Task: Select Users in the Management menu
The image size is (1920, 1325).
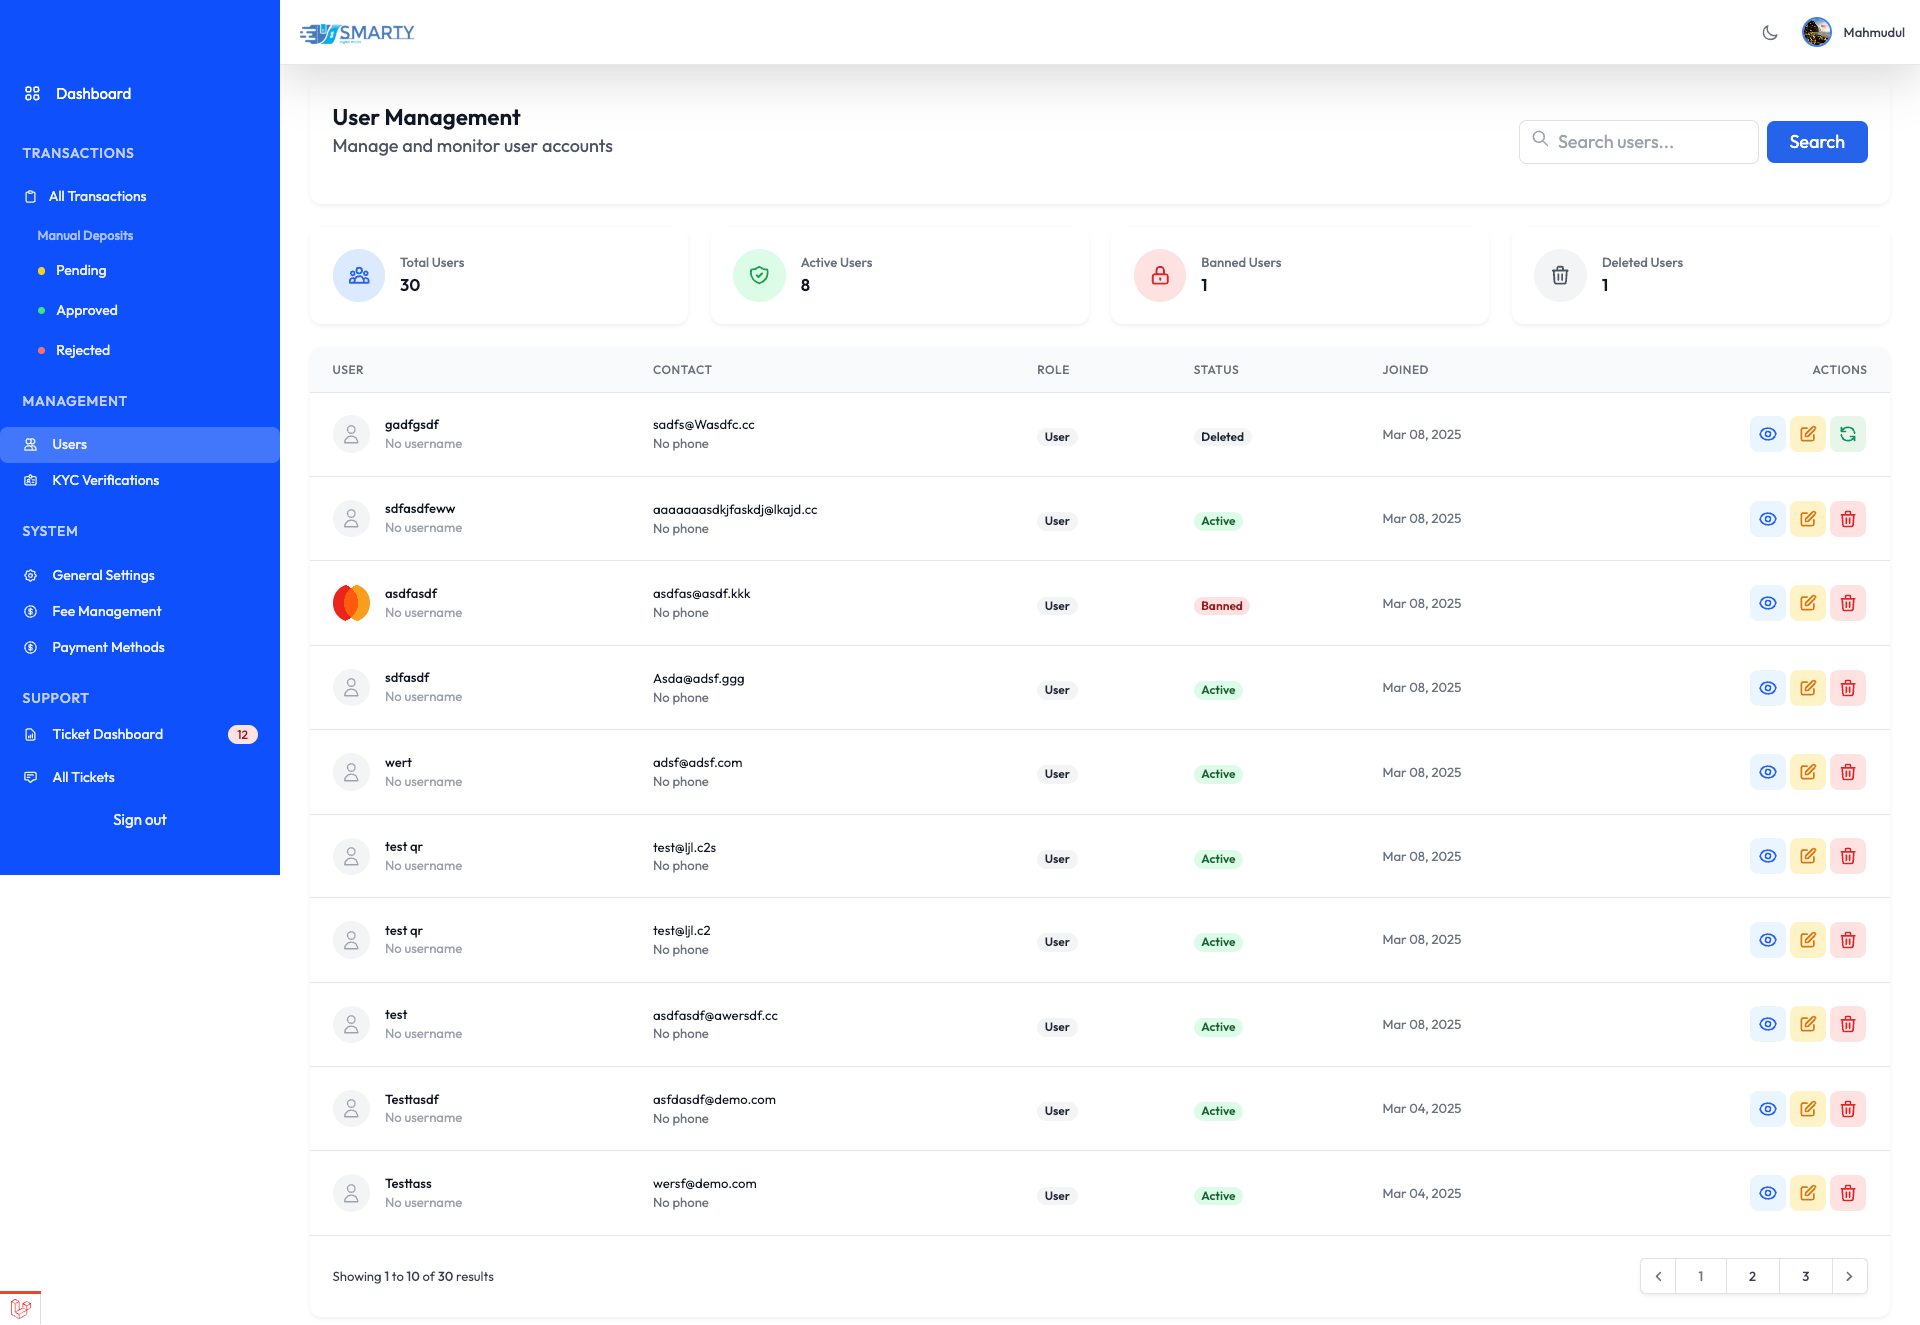Action: tap(70, 444)
